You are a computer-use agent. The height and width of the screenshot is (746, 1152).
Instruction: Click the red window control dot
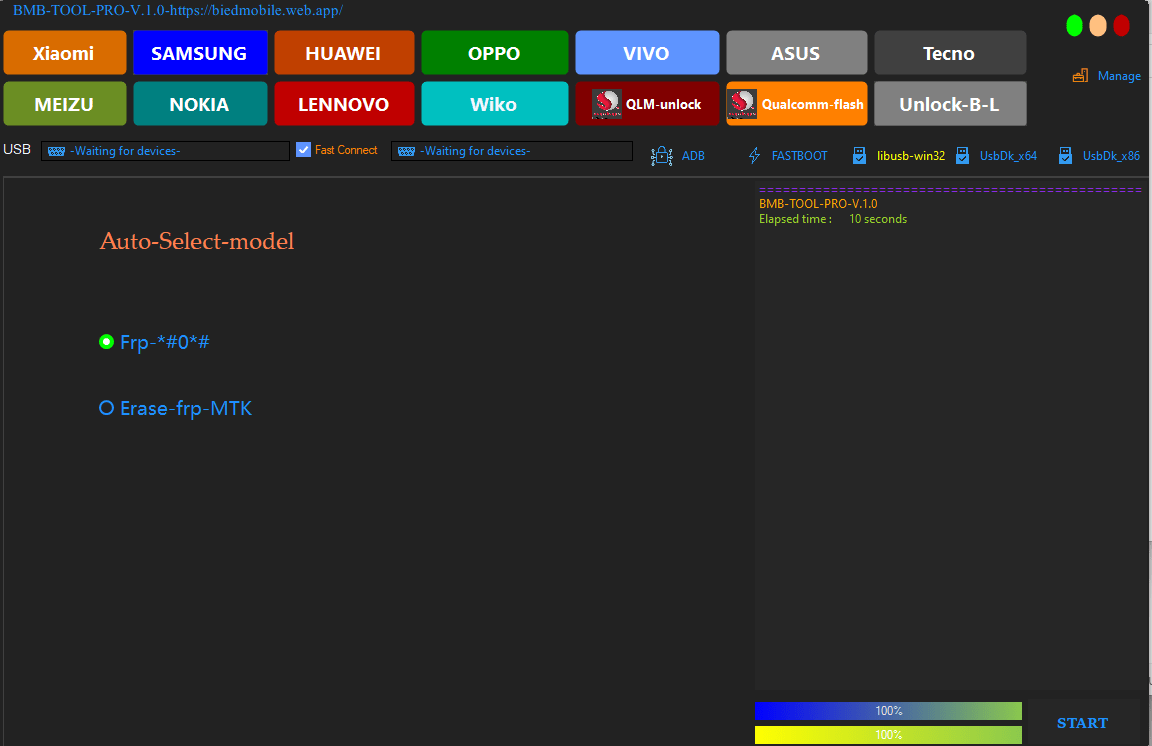(1121, 26)
